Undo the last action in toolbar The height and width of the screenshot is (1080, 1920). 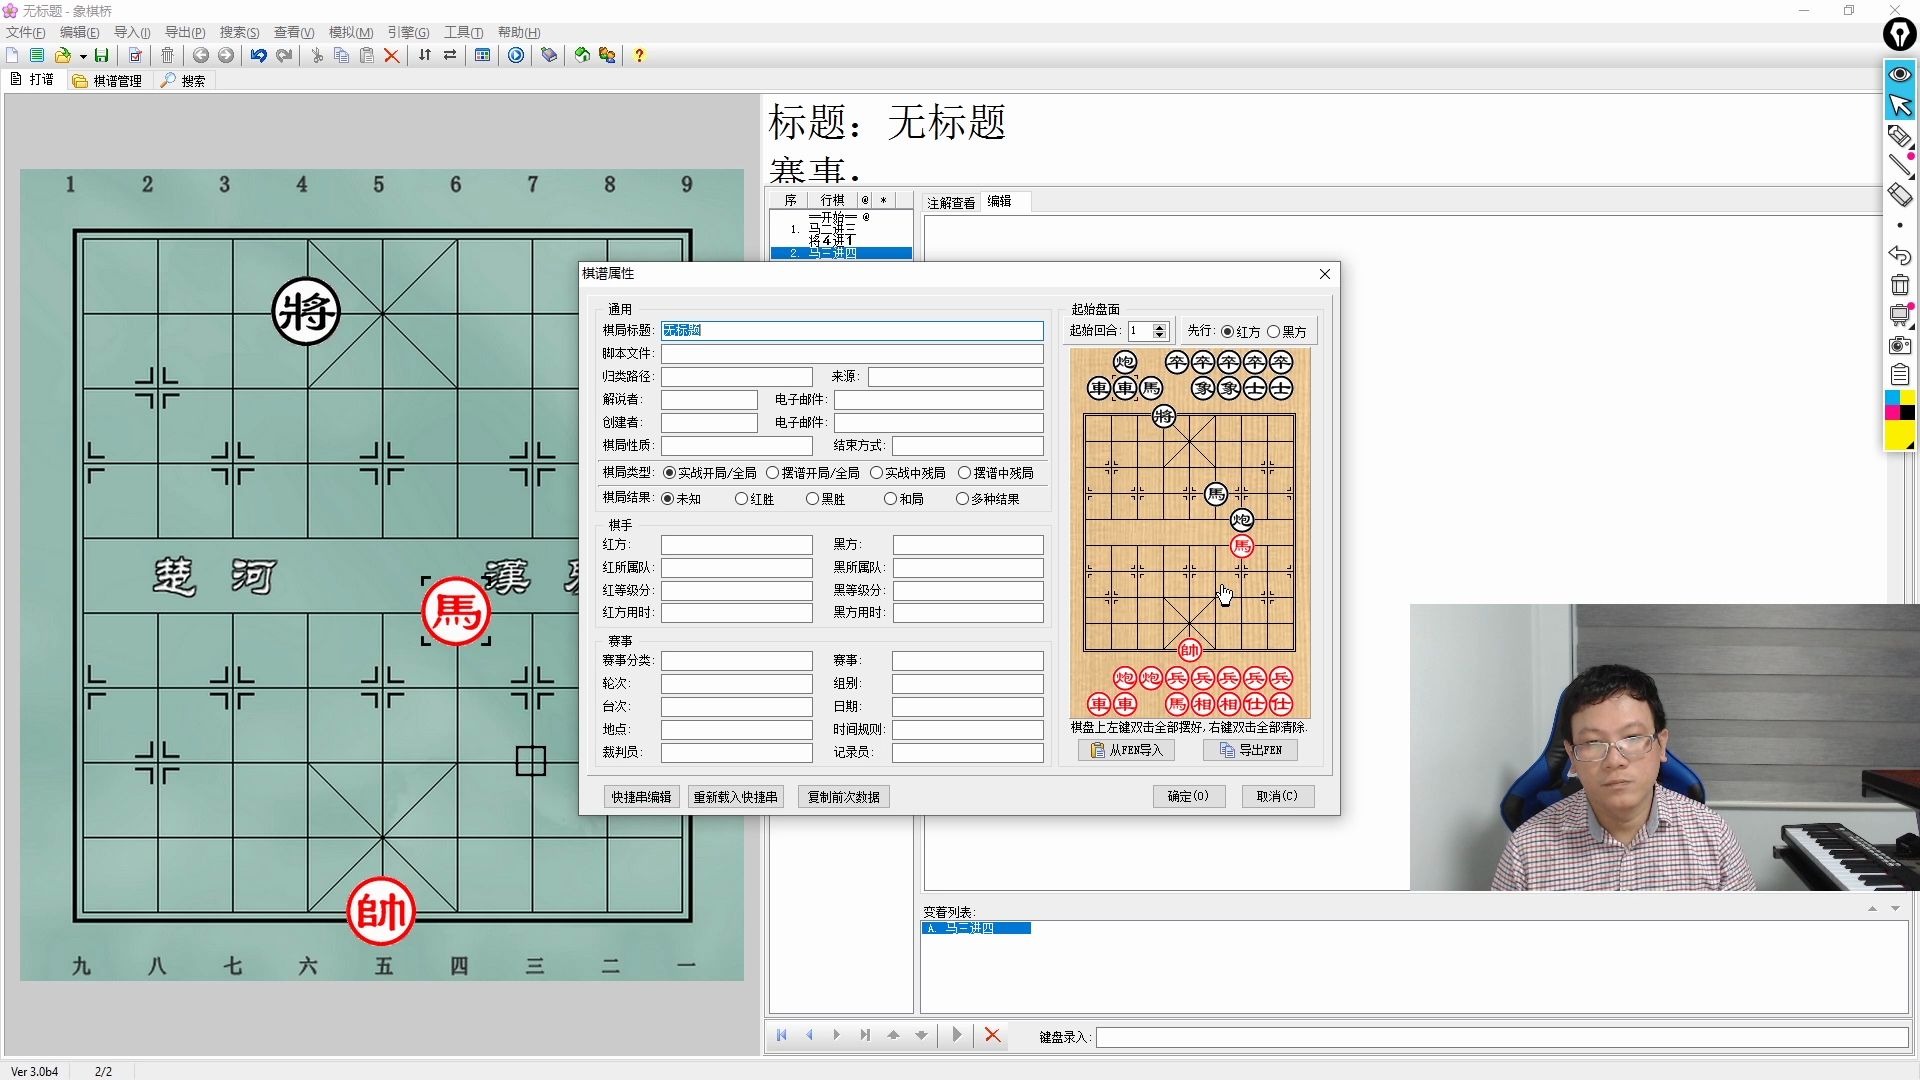tap(259, 56)
